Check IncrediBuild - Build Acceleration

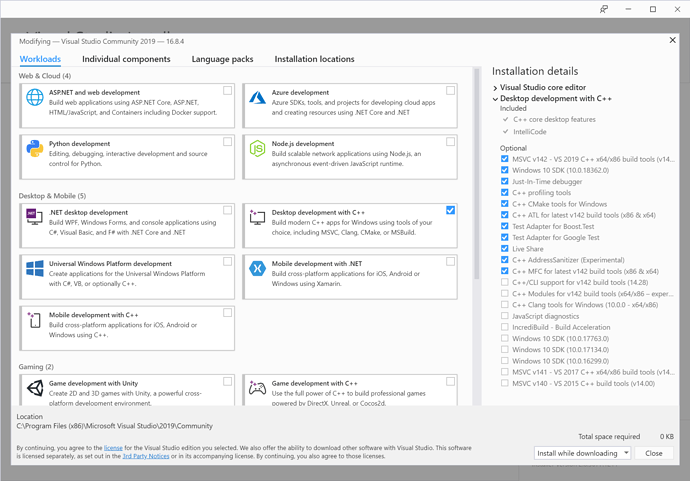504,327
